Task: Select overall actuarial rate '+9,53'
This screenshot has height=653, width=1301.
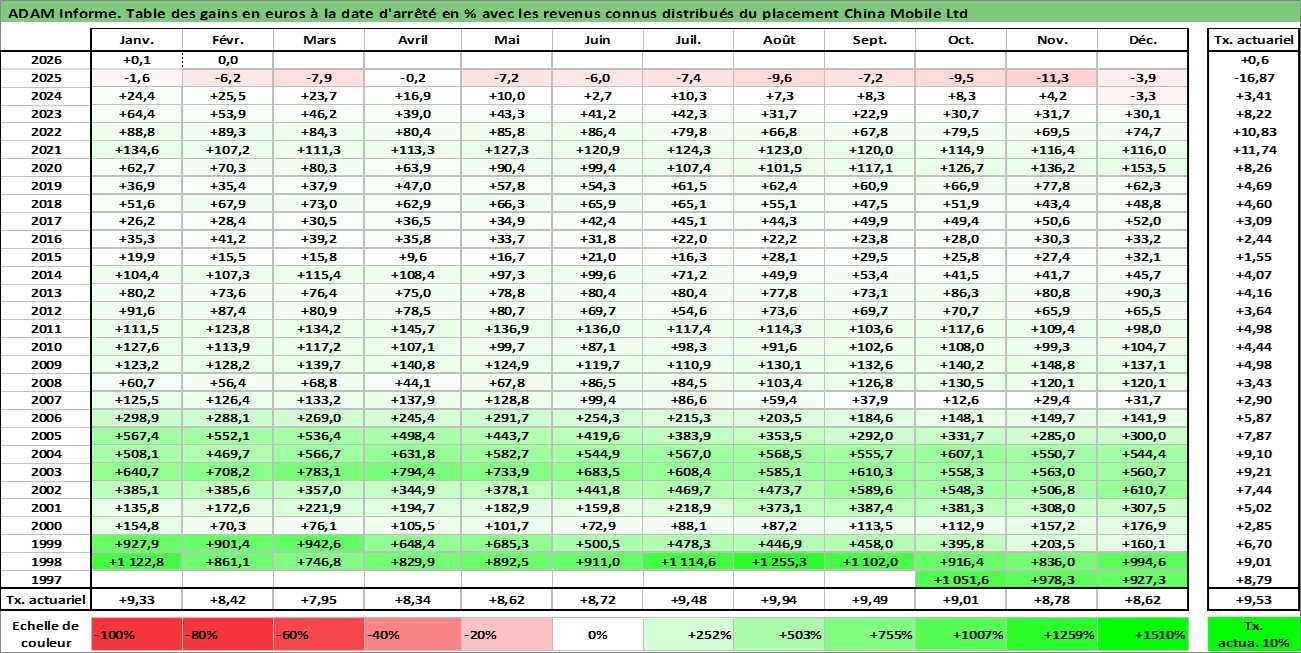Action: coord(1253,600)
